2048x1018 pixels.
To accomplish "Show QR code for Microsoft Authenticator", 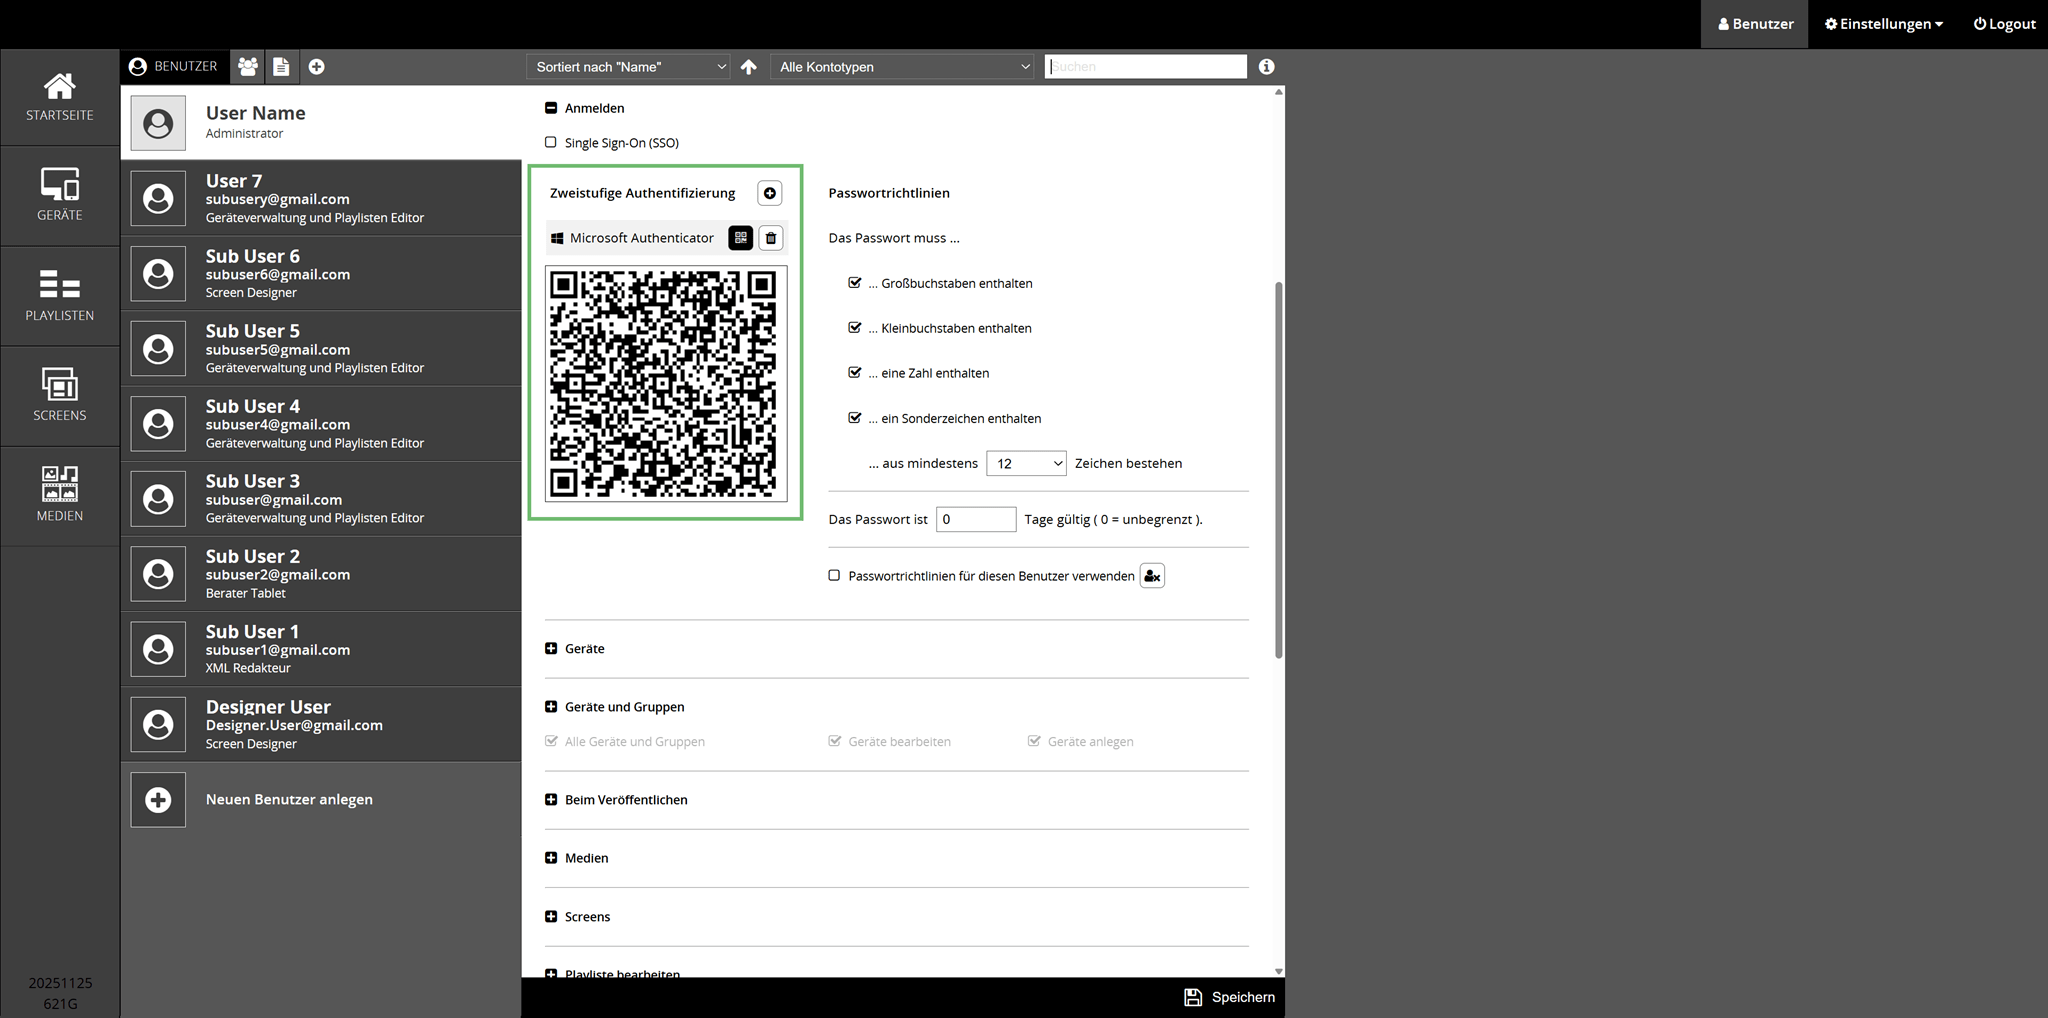I will 740,238.
